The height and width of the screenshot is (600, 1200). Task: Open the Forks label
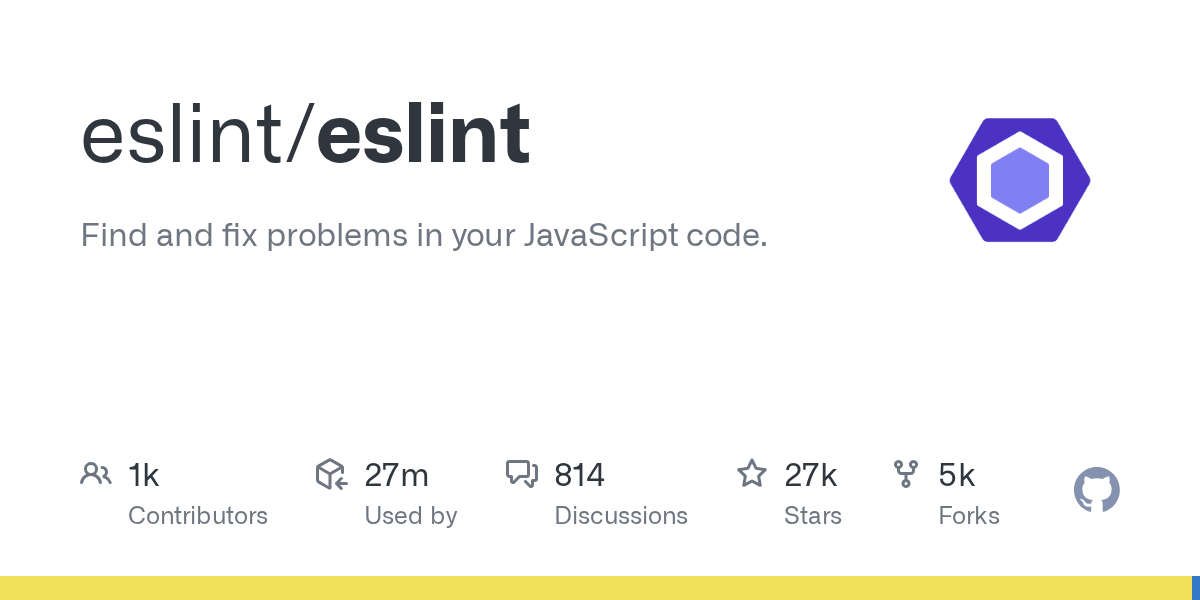pos(969,516)
